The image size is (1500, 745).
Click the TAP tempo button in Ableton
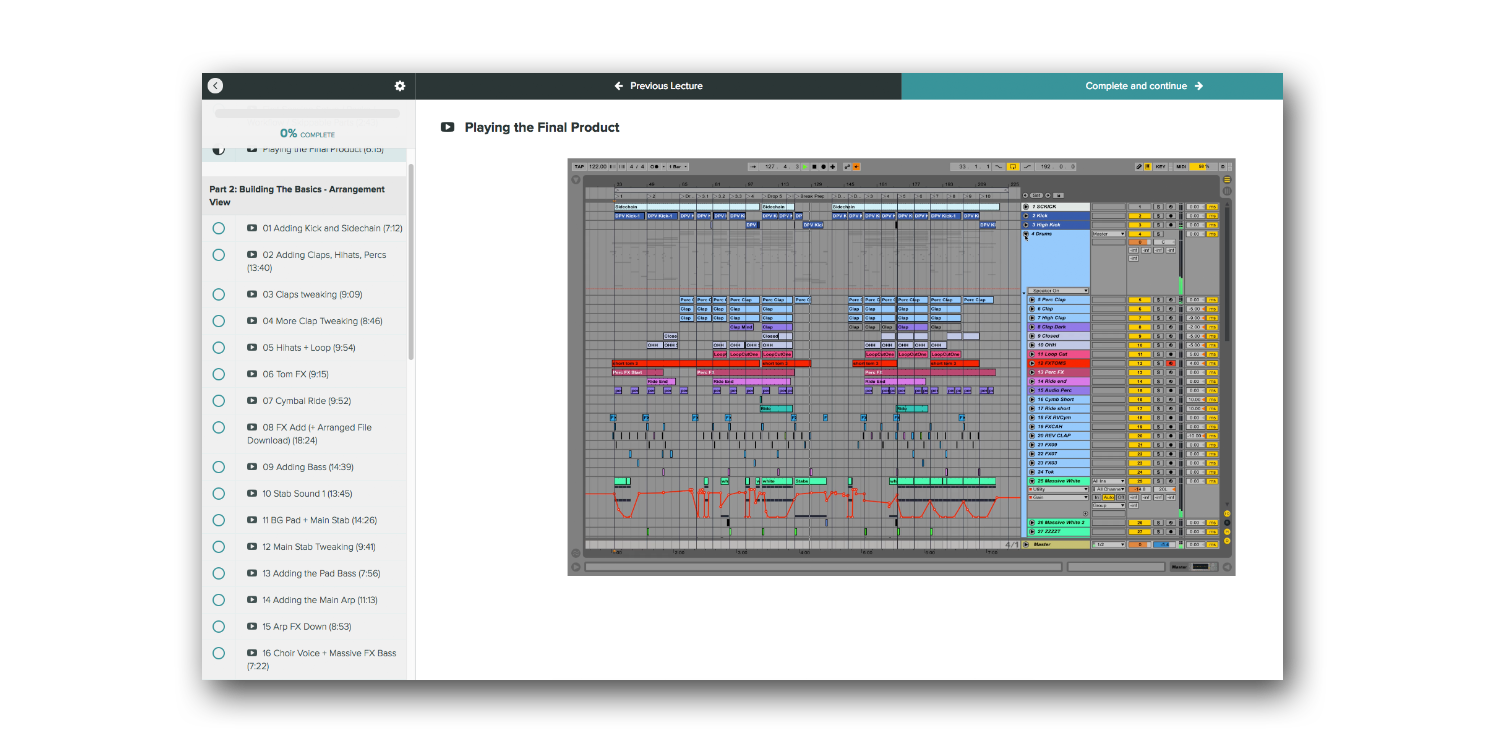click(579, 166)
